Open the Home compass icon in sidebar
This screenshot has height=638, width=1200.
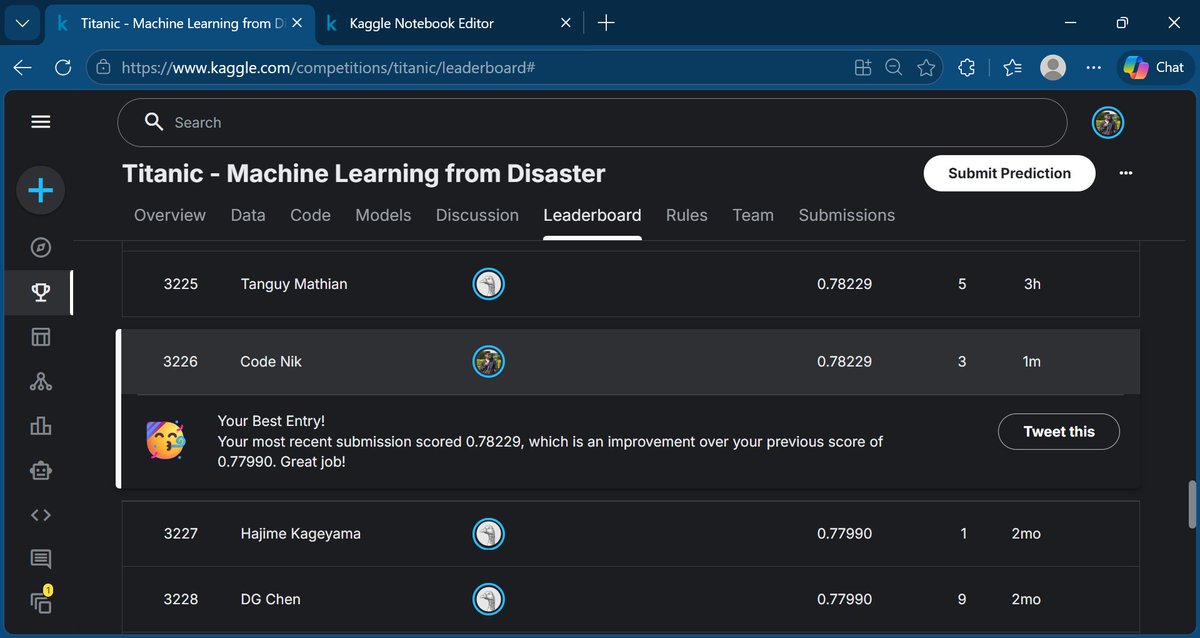point(40,247)
